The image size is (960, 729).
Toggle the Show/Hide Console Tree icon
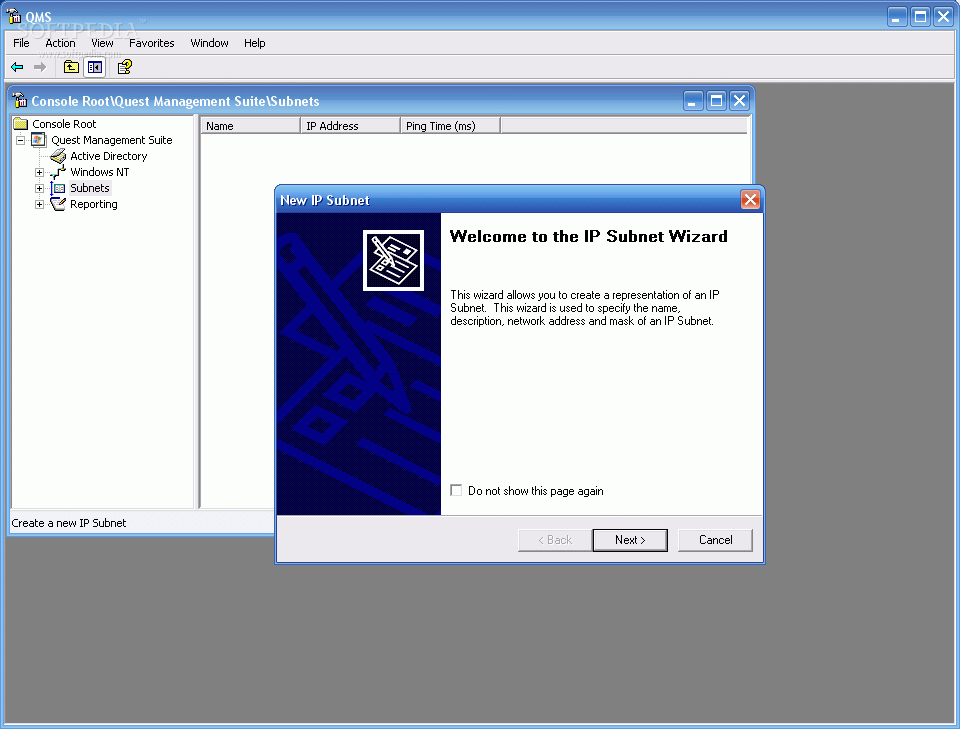tap(95, 67)
